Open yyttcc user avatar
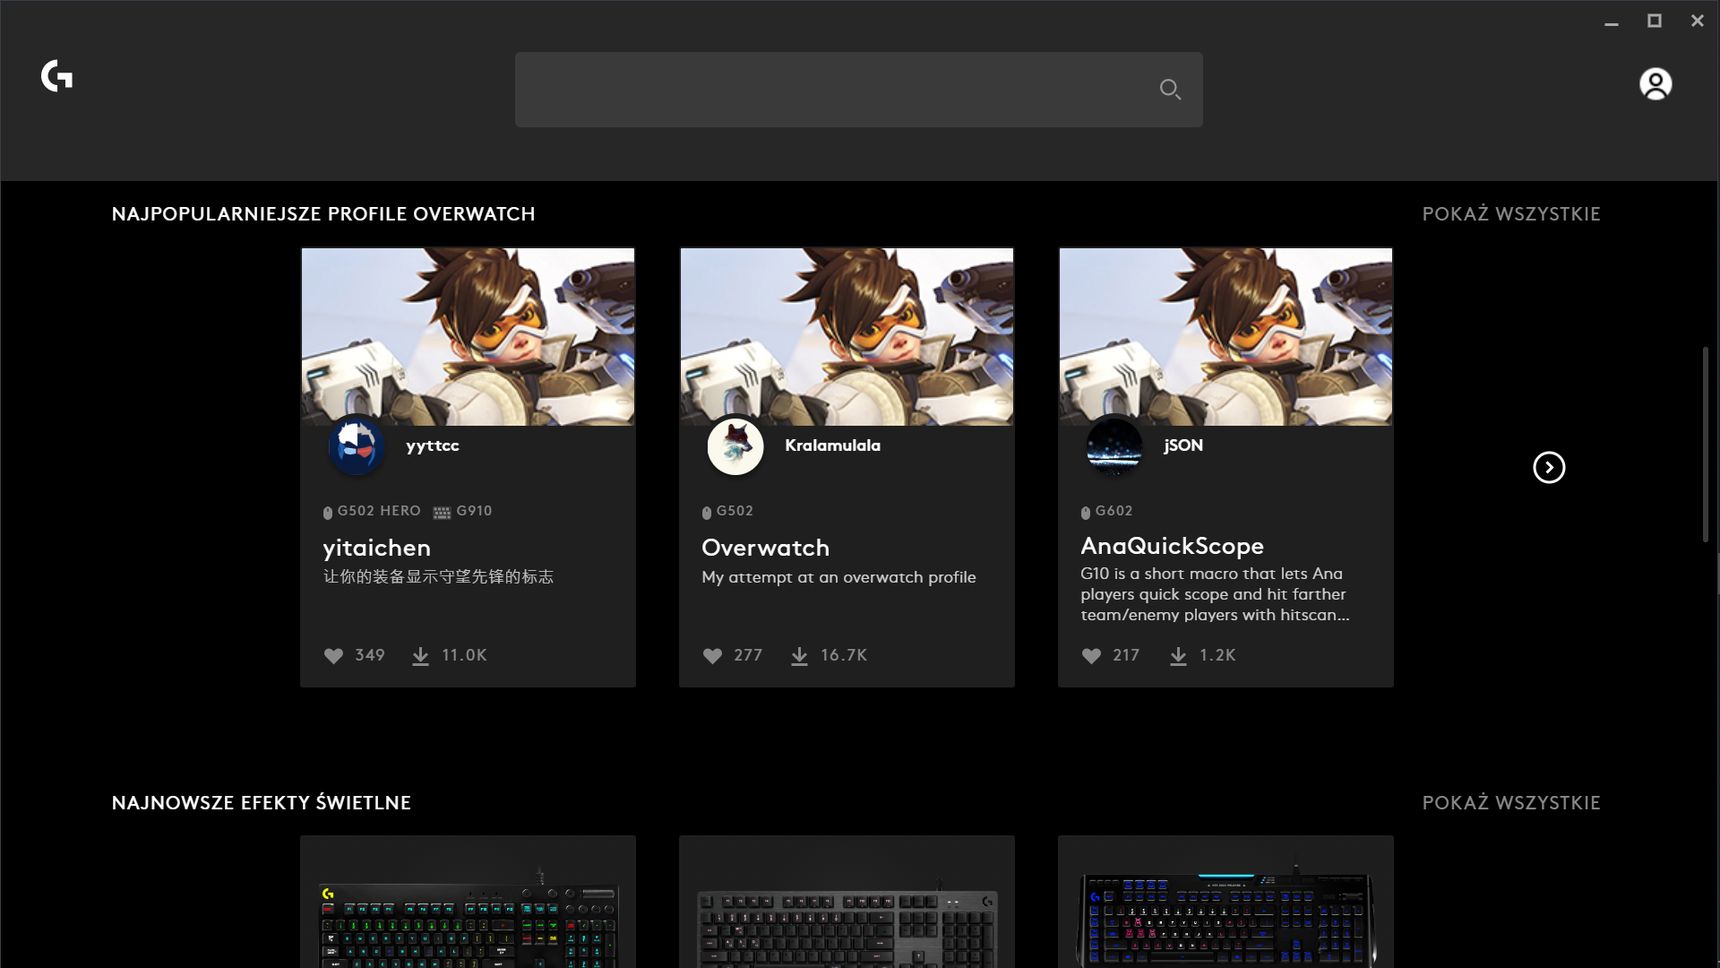Screen dimensions: 1720x968 click(356, 446)
